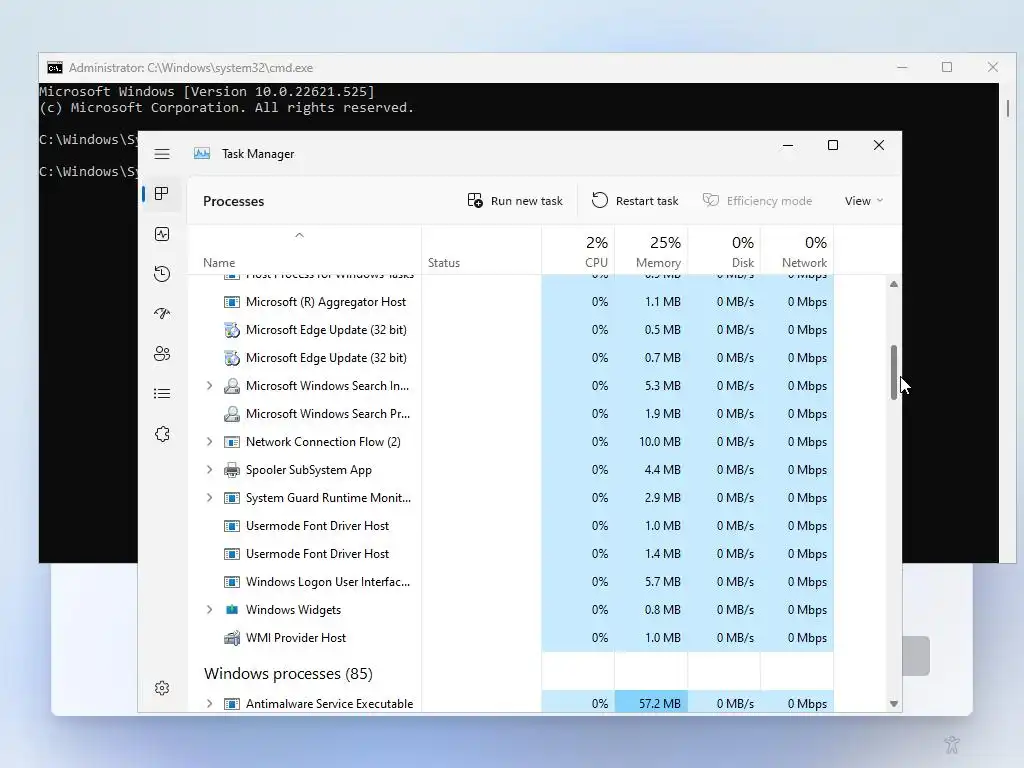Screen dimensions: 1024x768
Task: Click the Microsoft Windows version line in cmd
Action: click(x=207, y=91)
